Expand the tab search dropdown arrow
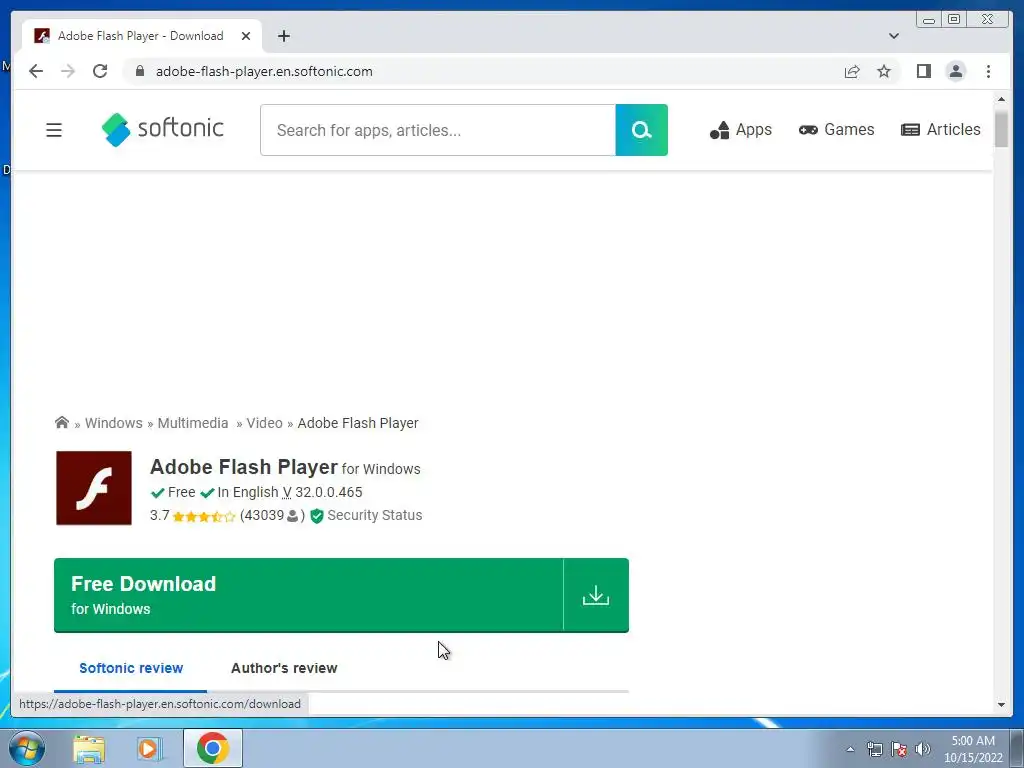 (893, 36)
